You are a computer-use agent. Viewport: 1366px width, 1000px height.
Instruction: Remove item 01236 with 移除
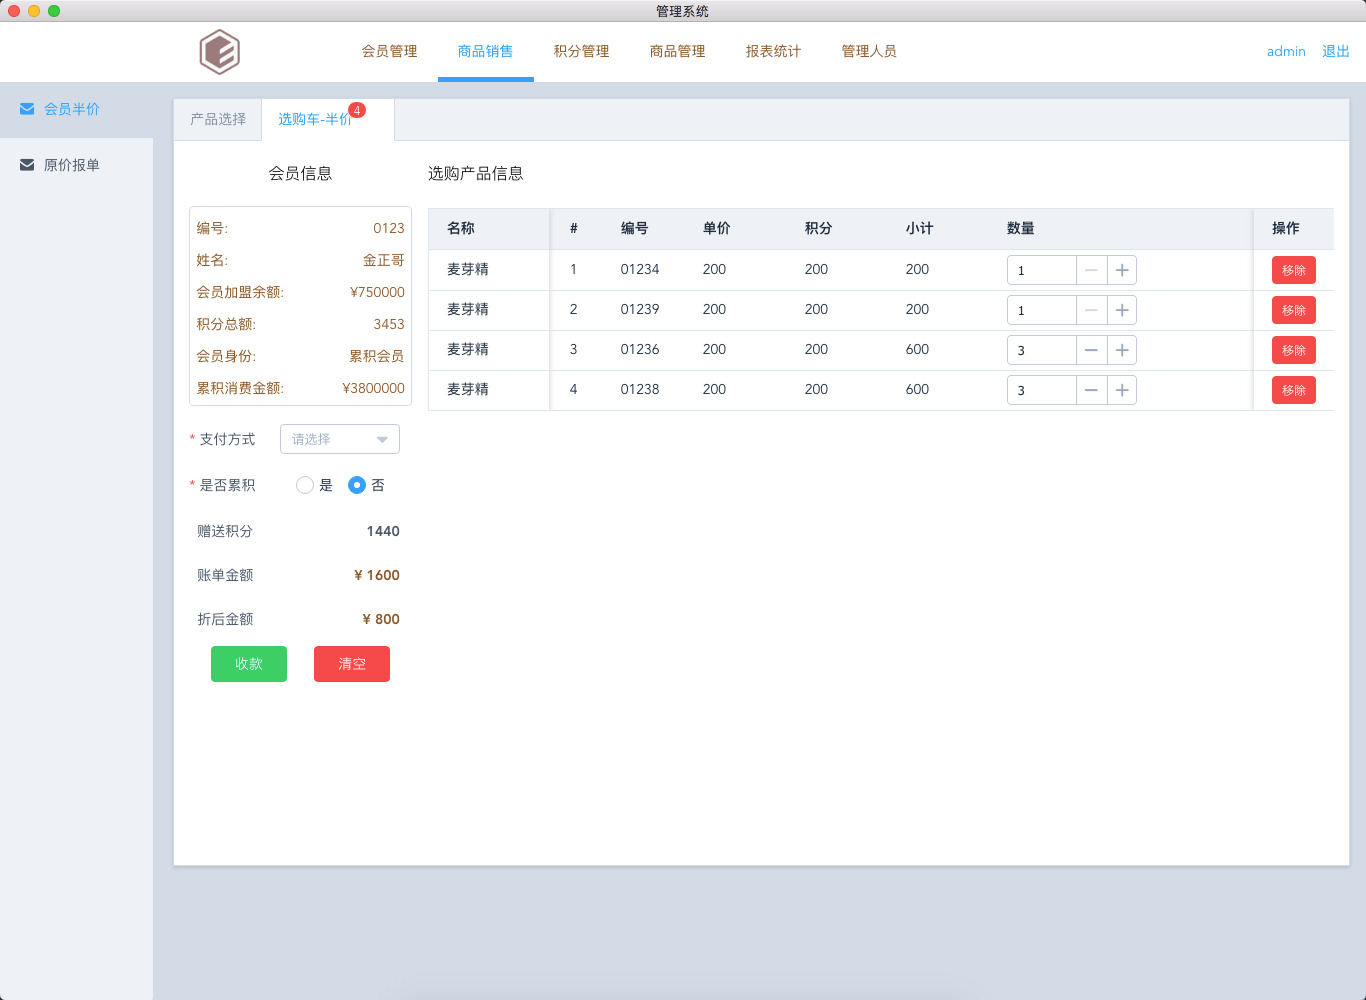click(x=1293, y=350)
